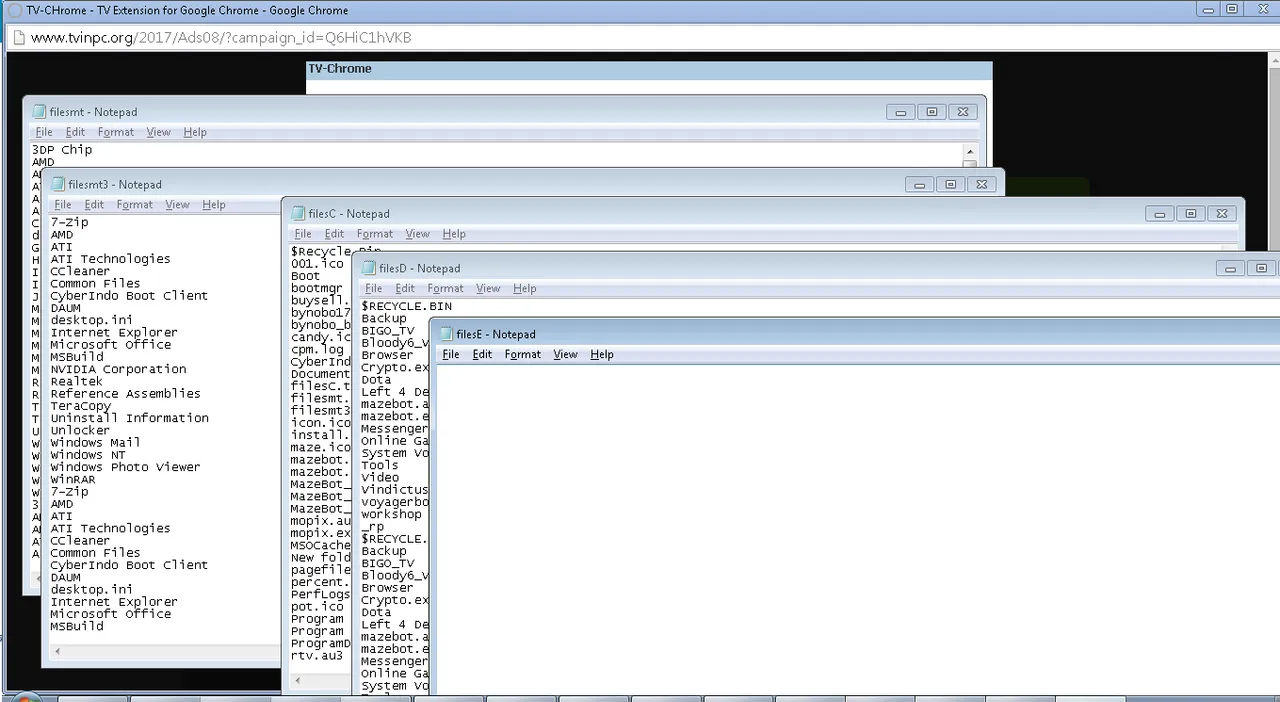Click "3DP Chip" line in filesmt

62,150
